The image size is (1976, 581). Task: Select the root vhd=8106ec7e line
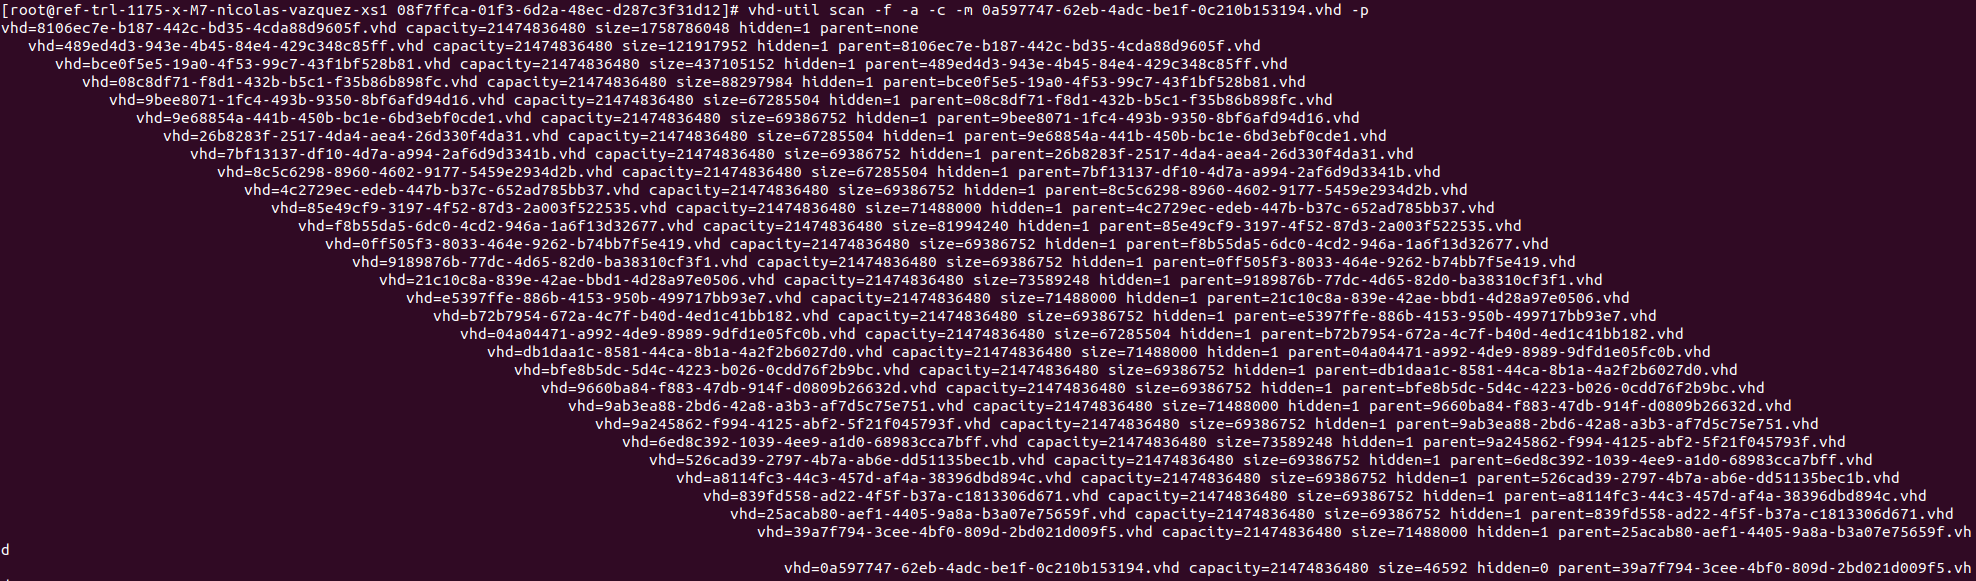[x=460, y=28]
